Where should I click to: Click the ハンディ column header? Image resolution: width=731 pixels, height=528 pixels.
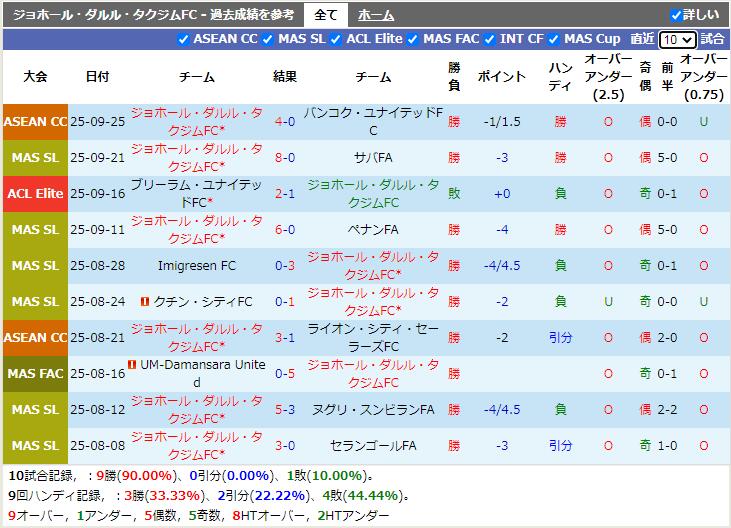pos(560,76)
